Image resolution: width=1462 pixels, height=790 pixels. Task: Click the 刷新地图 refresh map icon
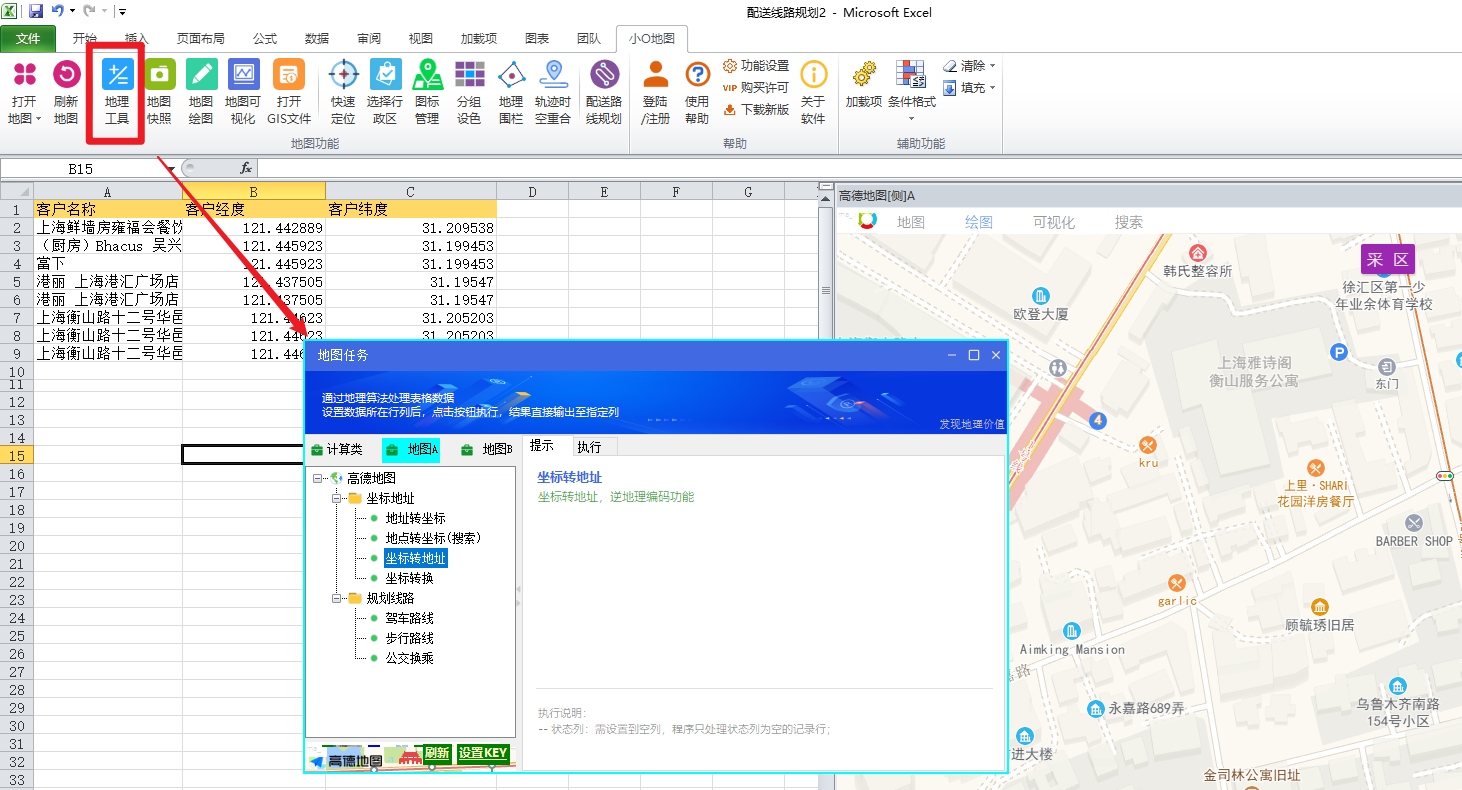coord(66,74)
